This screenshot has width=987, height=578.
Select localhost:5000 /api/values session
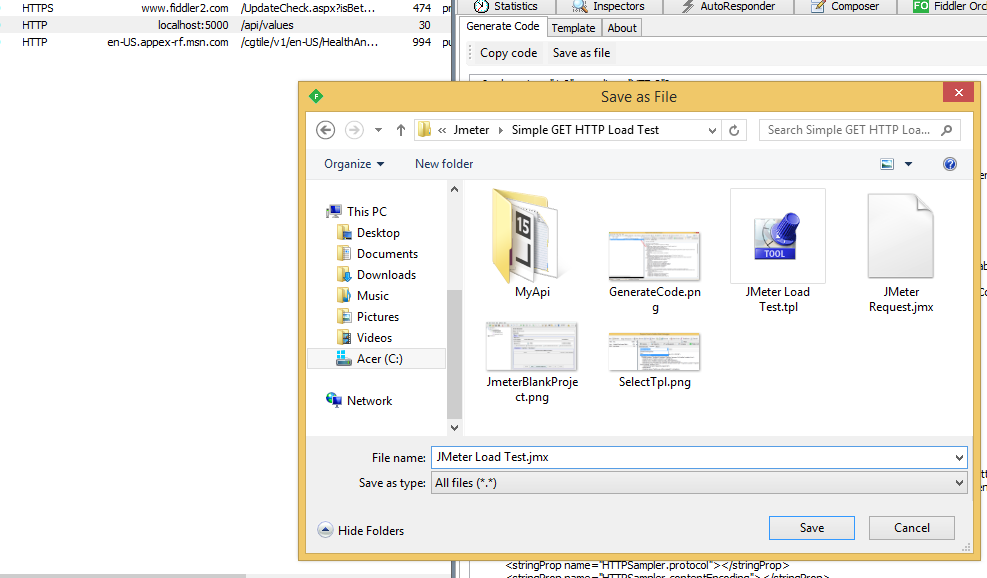[x=225, y=25]
